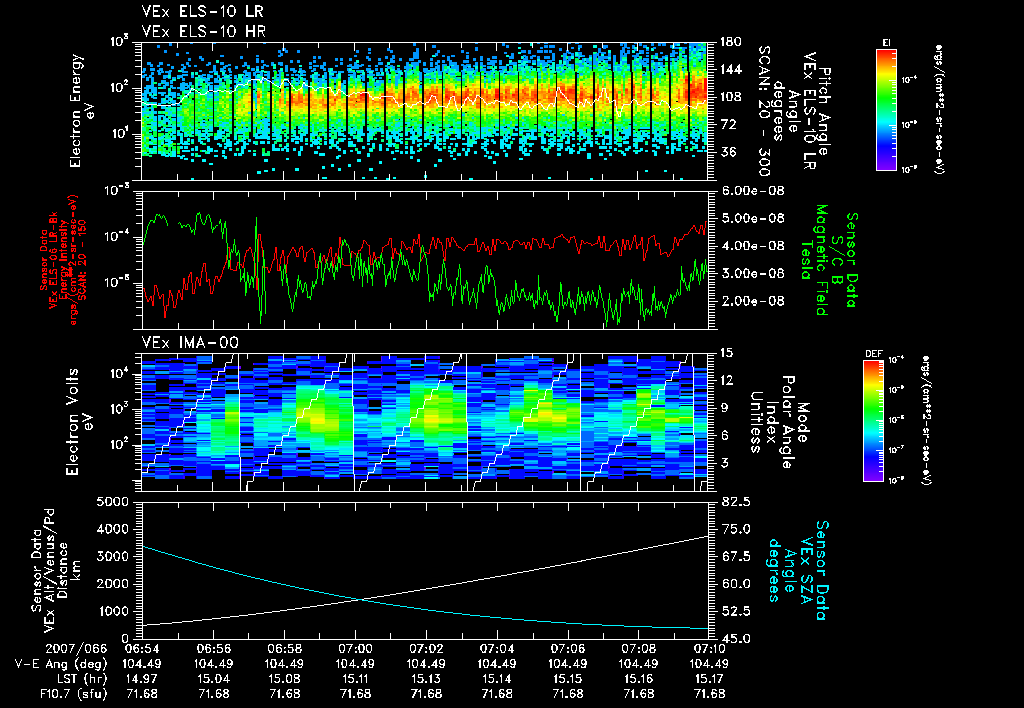This screenshot has height=708, width=1024.
Task: Click the 07:06 time tick label
Action: pyautogui.click(x=568, y=649)
